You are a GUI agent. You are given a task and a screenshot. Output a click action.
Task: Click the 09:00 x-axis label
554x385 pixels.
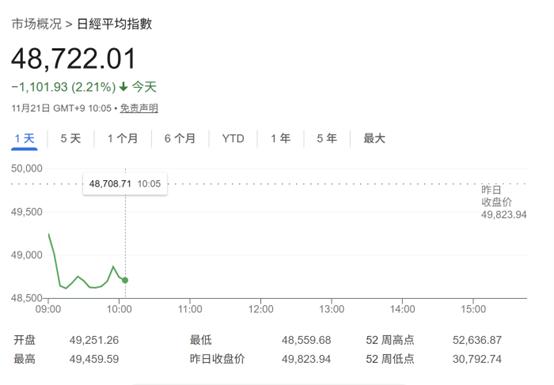[x=48, y=309]
